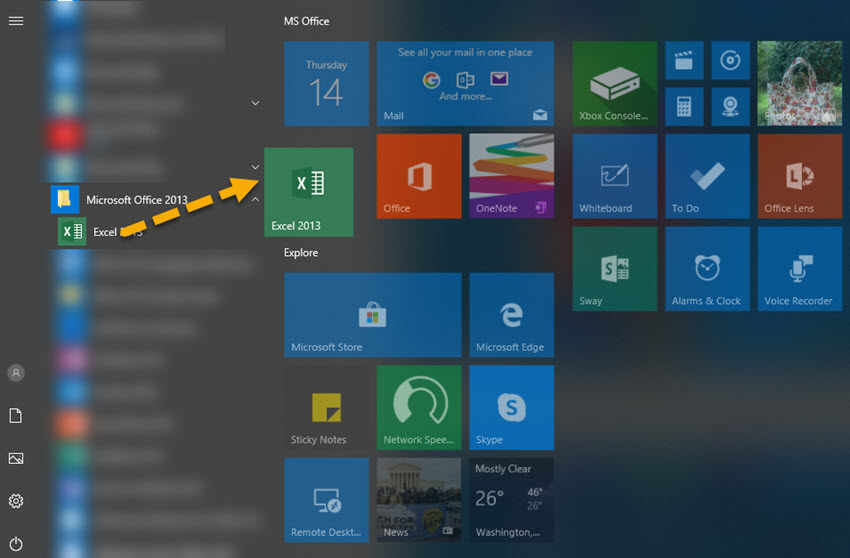Open the Thursday 14 calendar tile
This screenshot has height=558, width=850.
coord(326,84)
